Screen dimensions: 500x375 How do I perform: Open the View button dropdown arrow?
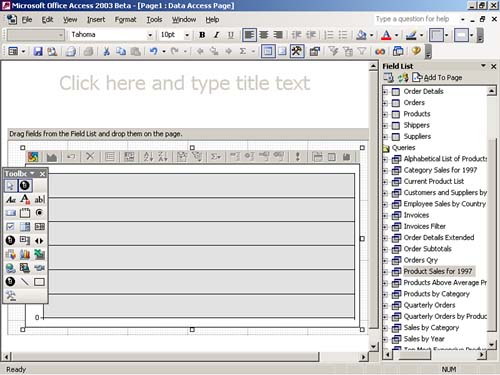pyautogui.click(x=23, y=52)
